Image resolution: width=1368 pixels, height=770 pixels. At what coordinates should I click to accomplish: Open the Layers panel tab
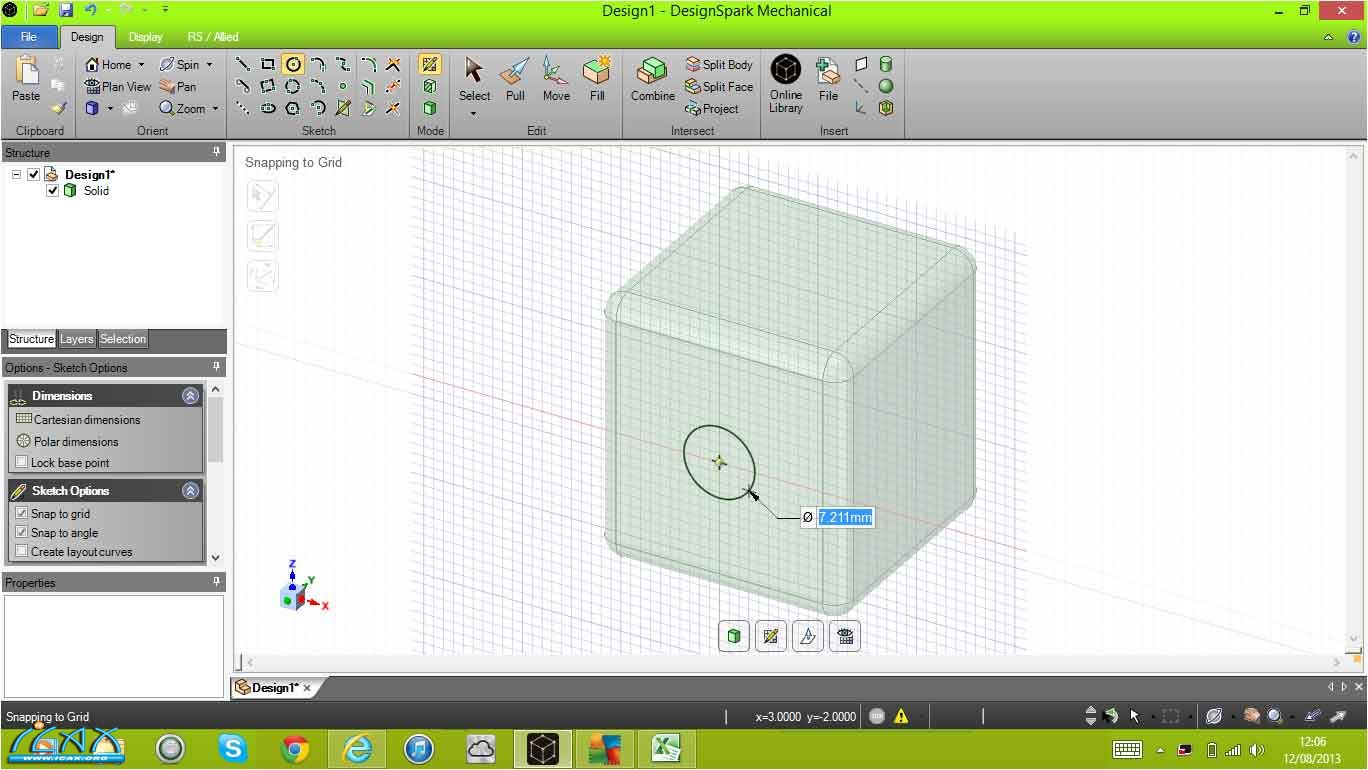(76, 339)
